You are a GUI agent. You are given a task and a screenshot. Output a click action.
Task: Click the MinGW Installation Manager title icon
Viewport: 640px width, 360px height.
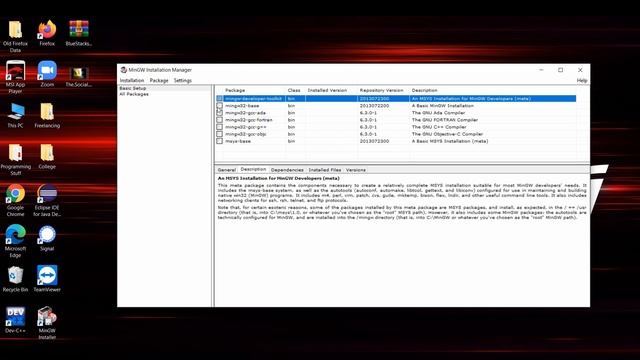124,70
